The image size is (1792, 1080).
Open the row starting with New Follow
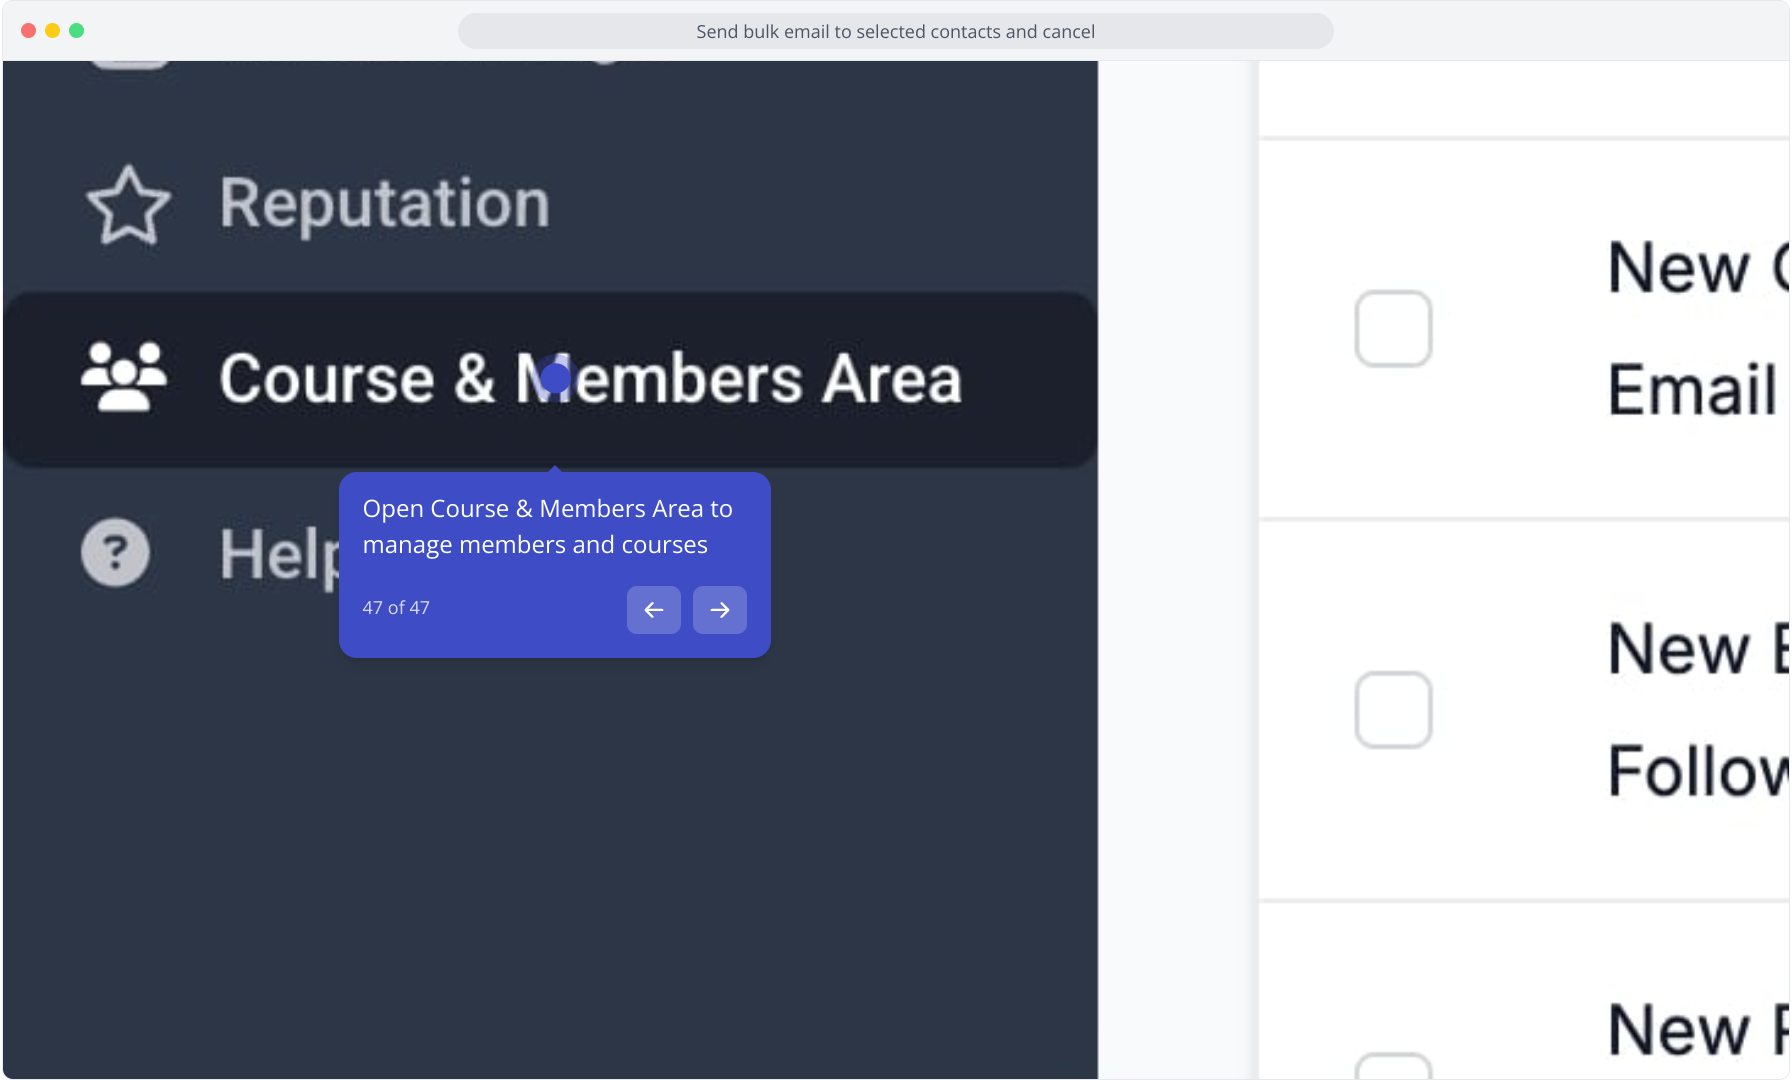coord(1524,710)
